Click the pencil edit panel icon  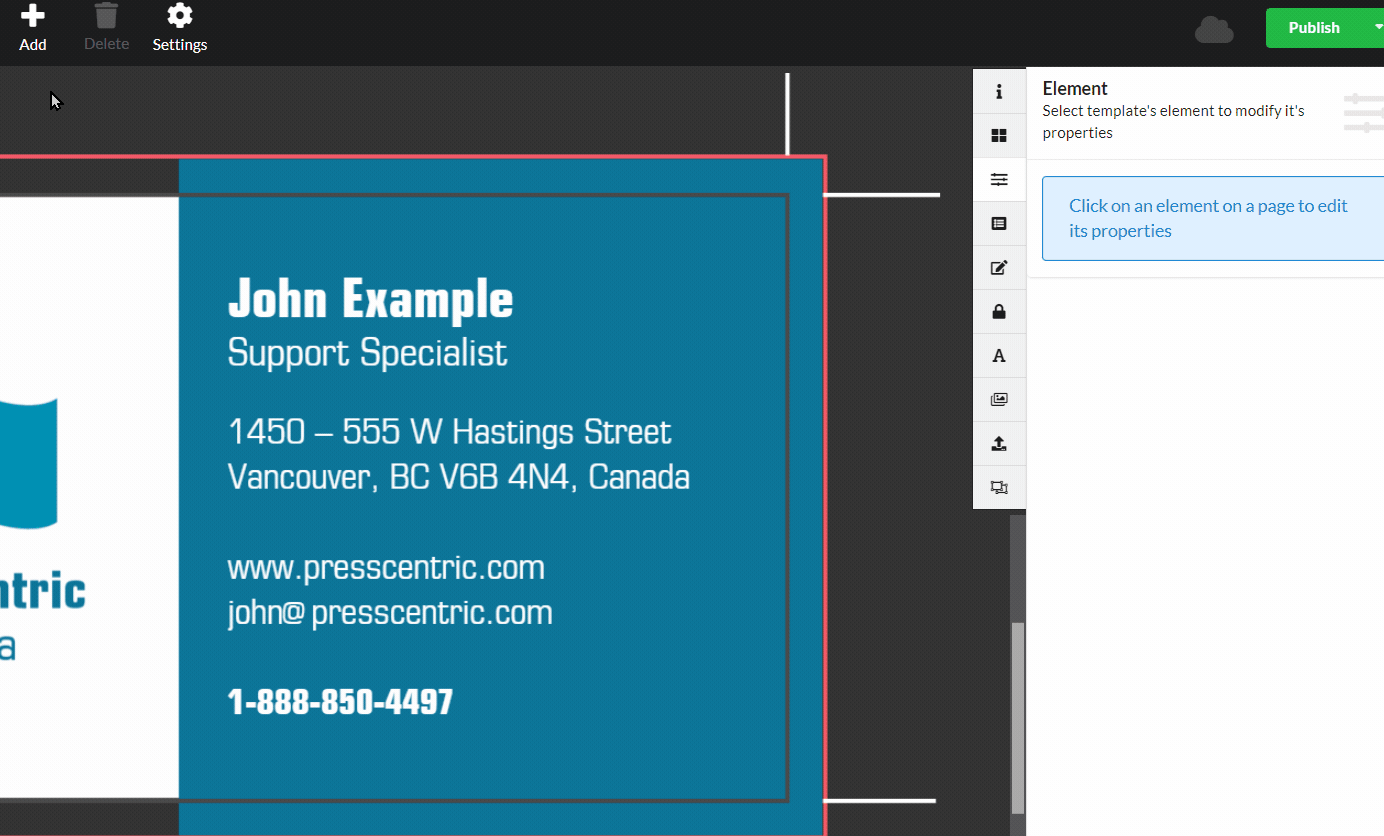(999, 268)
